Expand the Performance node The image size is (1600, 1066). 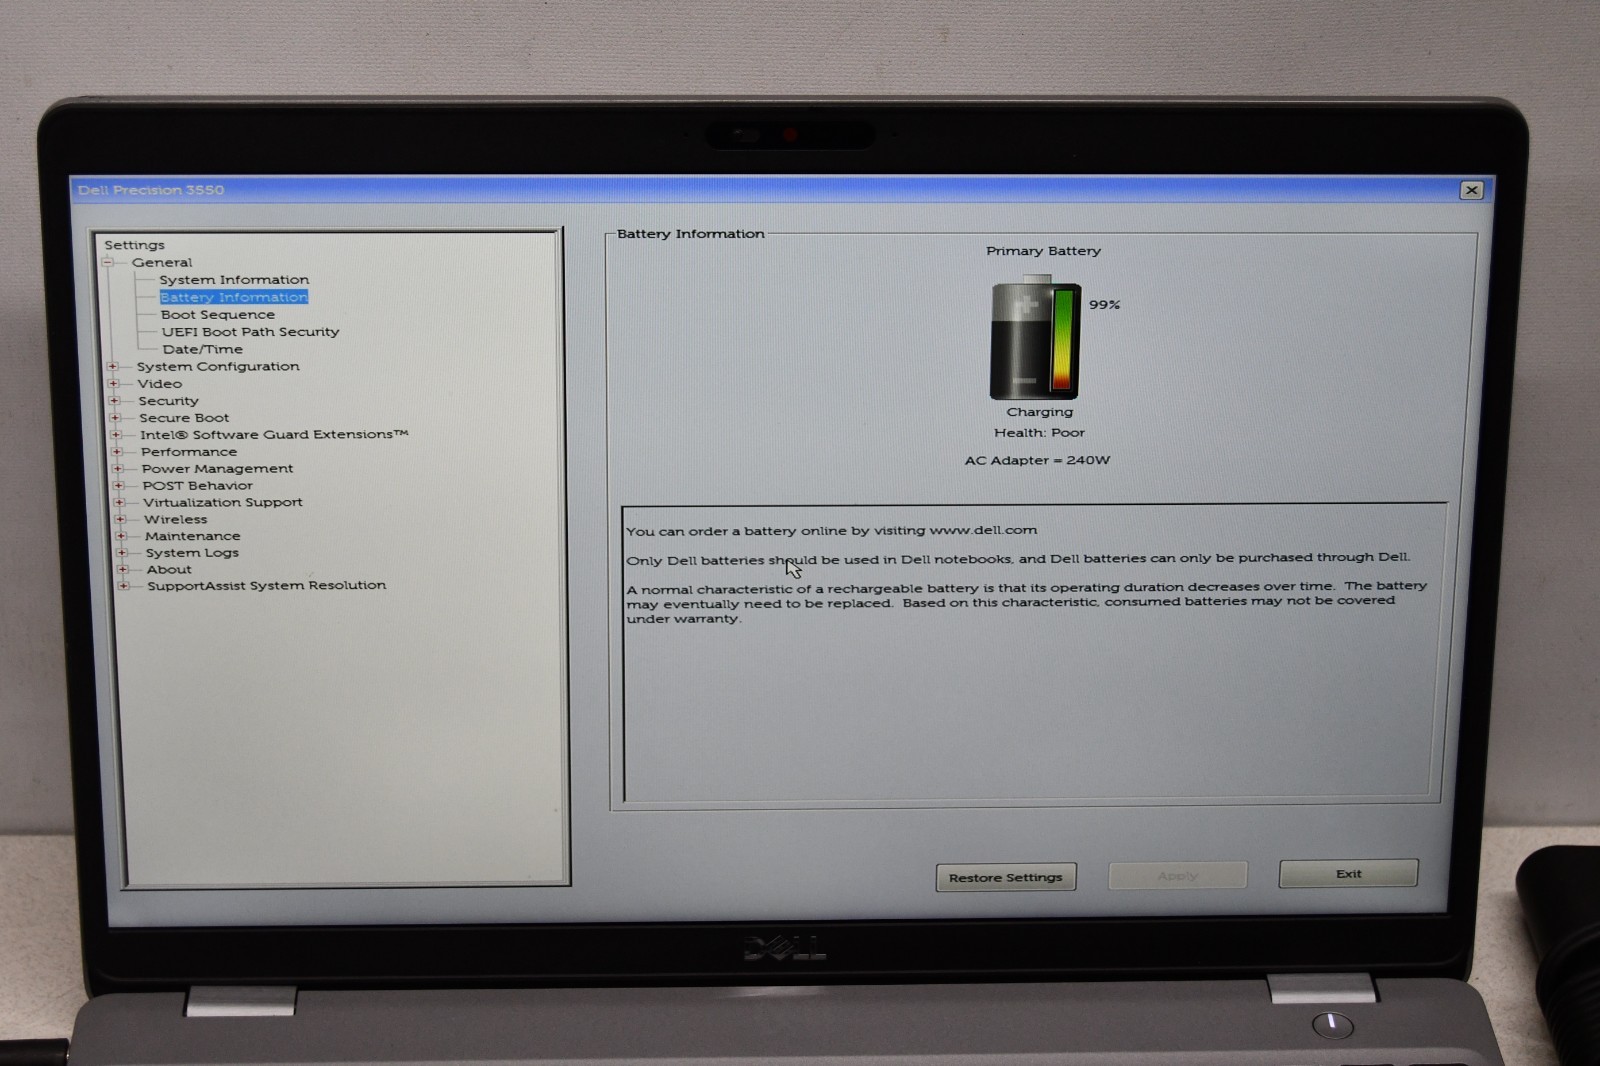pos(117,451)
